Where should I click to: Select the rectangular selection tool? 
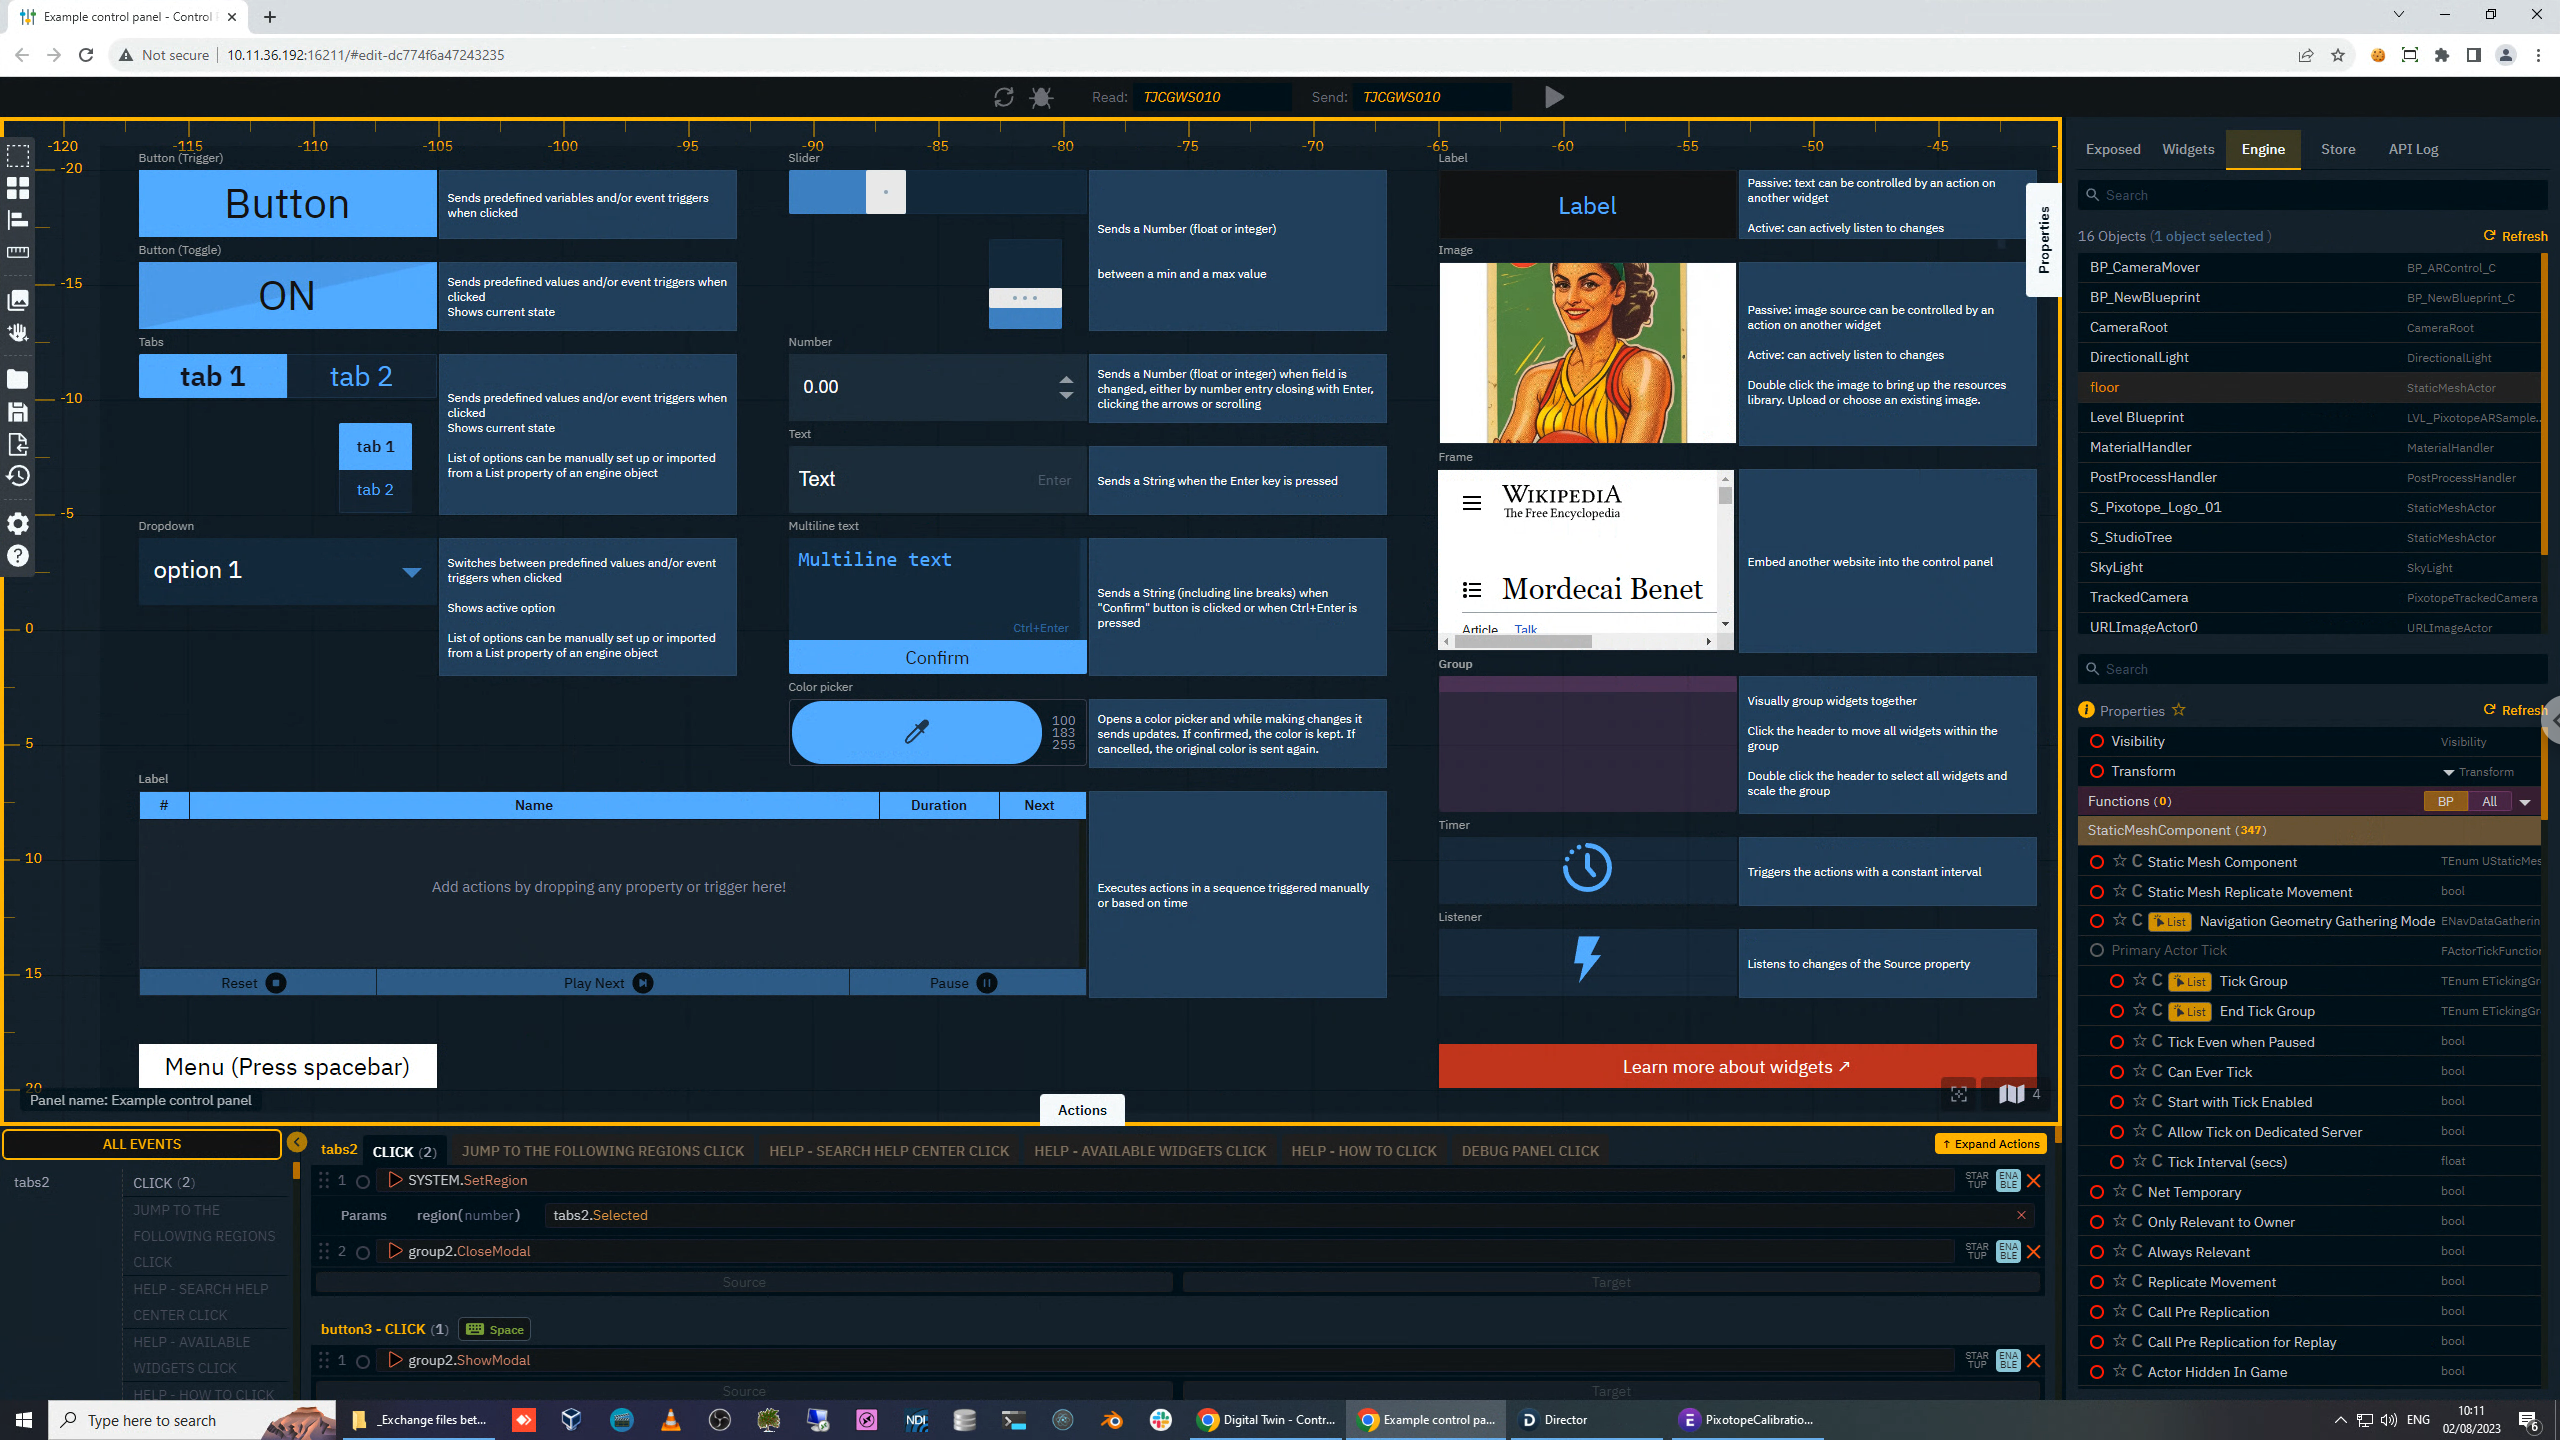[17, 156]
